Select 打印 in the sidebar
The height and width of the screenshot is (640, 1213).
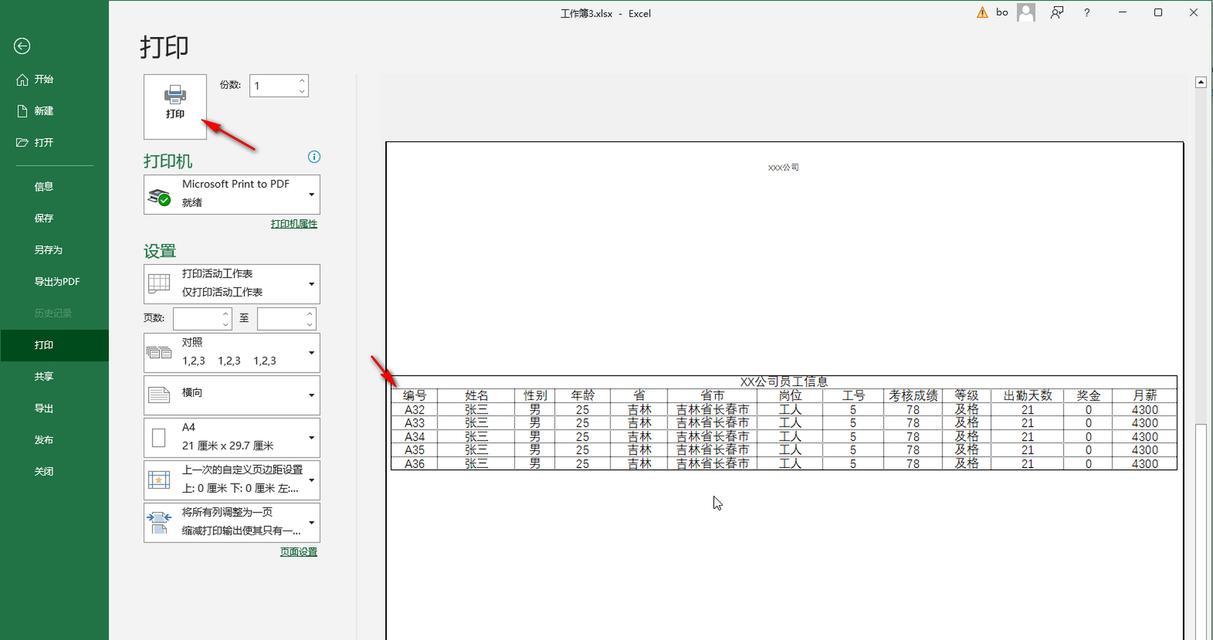coord(54,345)
